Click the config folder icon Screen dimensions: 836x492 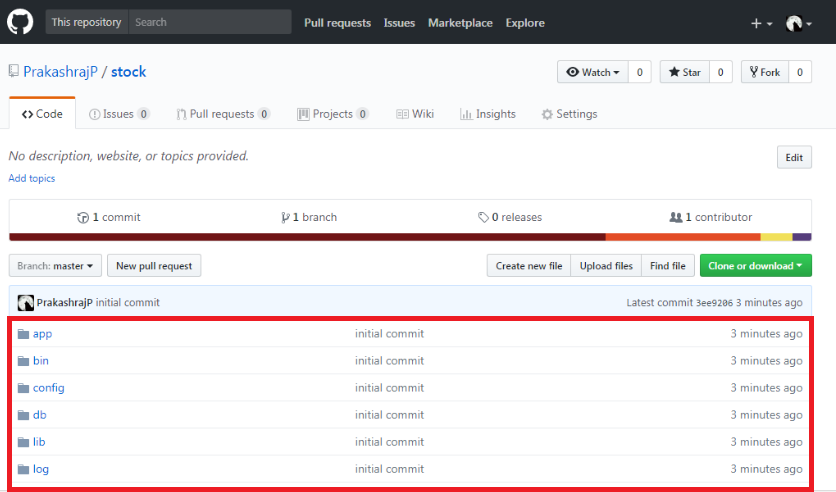23,388
